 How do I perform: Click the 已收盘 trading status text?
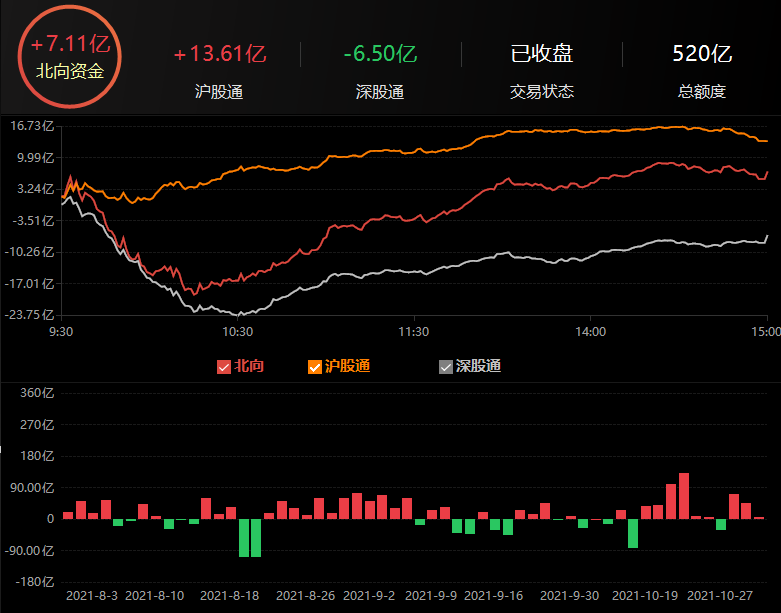click(x=542, y=54)
